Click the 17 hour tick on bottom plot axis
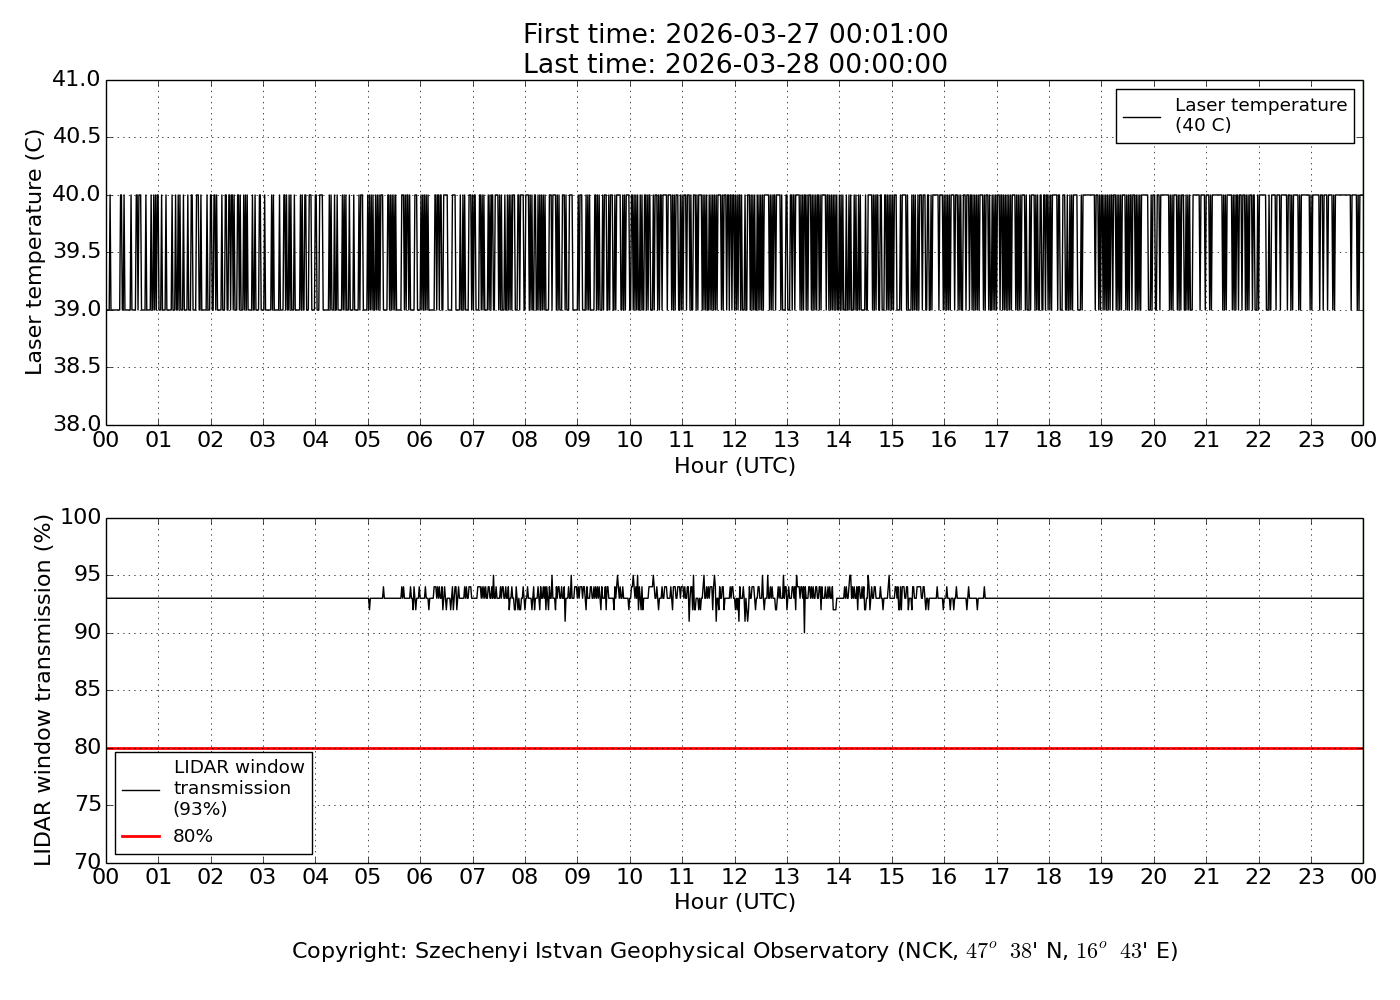Screen dimensions: 1400x1000 pyautogui.click(x=996, y=877)
